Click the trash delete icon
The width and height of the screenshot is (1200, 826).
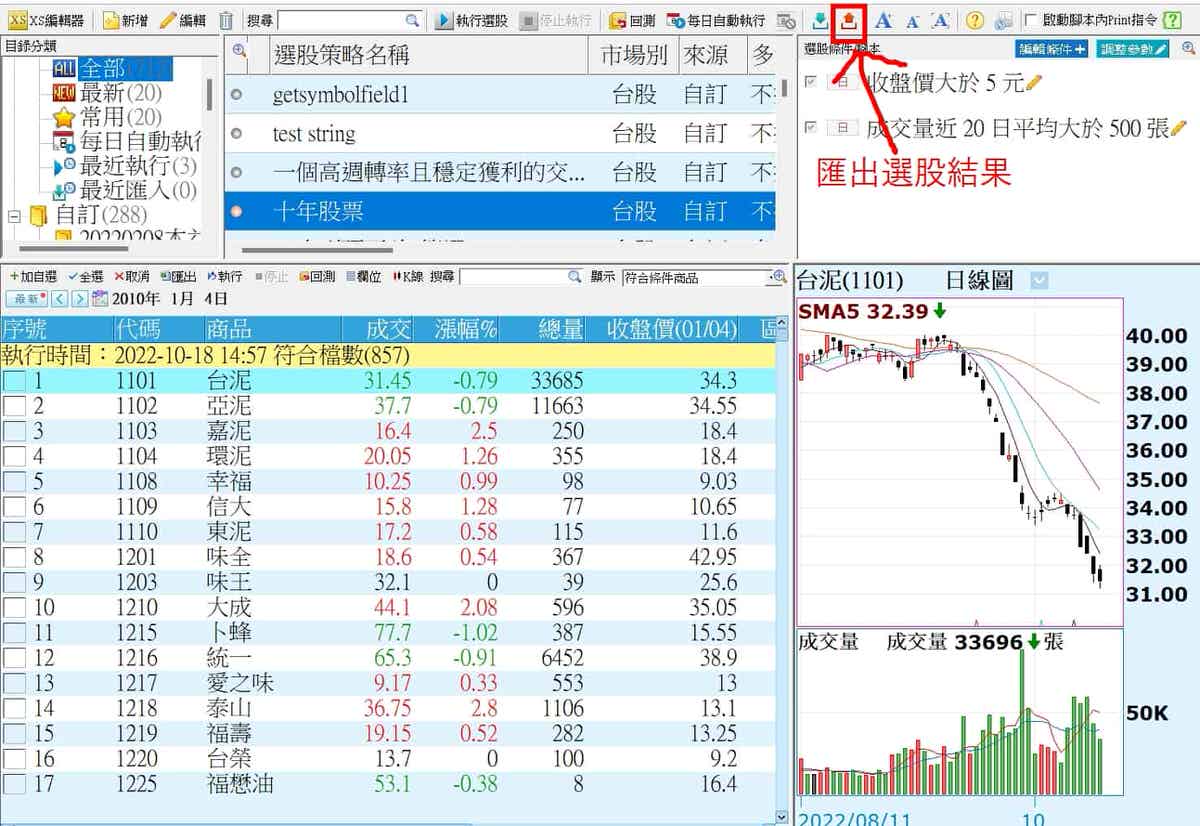coord(226,20)
